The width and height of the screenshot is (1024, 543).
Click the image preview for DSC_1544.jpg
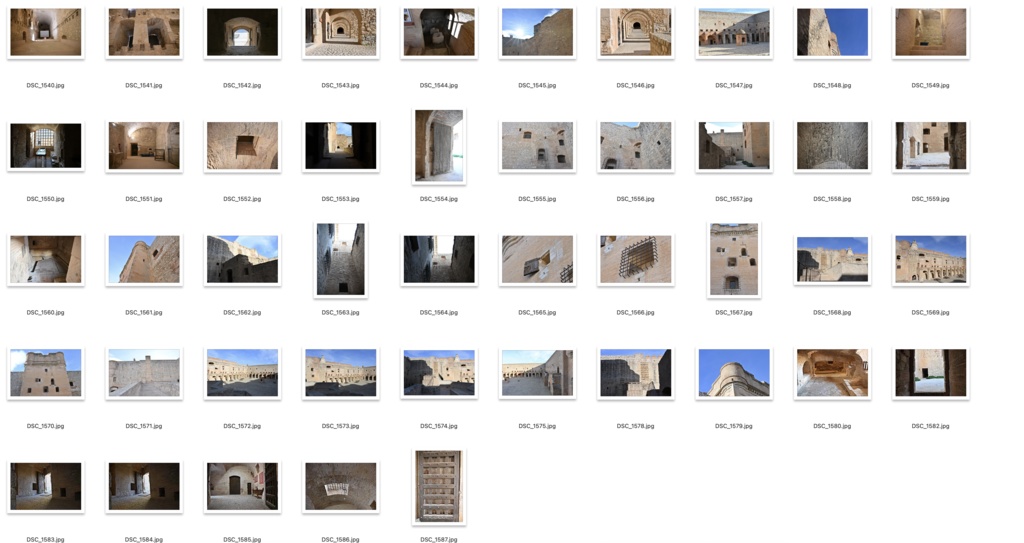click(439, 32)
